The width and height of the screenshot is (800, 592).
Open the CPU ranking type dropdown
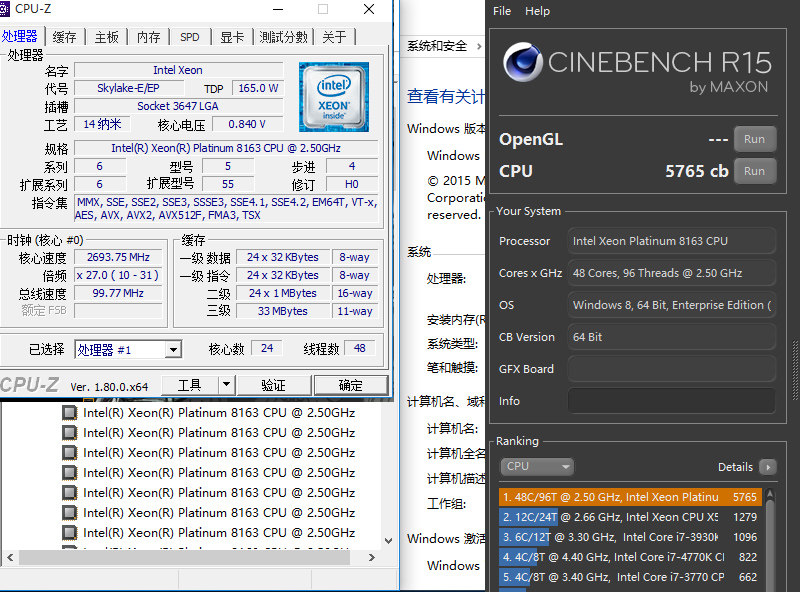[x=537, y=466]
